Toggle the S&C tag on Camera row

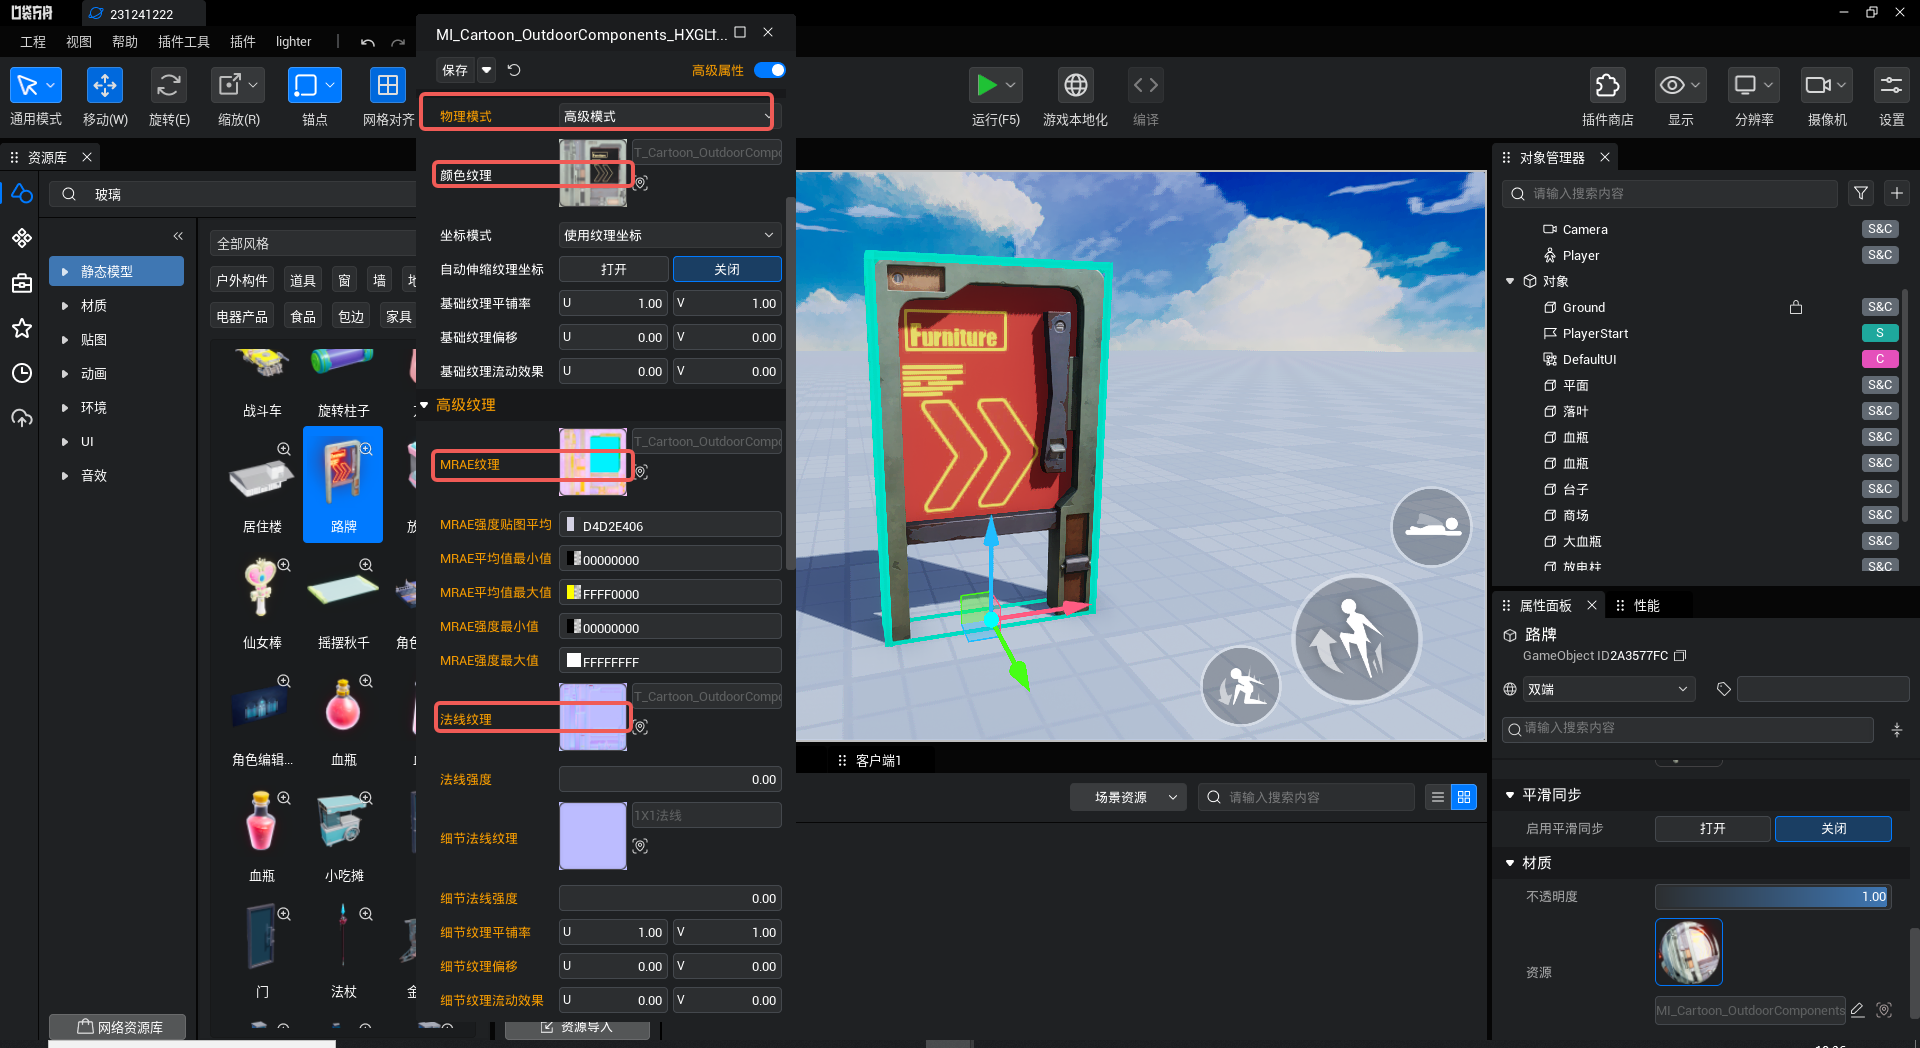pyautogui.click(x=1880, y=229)
